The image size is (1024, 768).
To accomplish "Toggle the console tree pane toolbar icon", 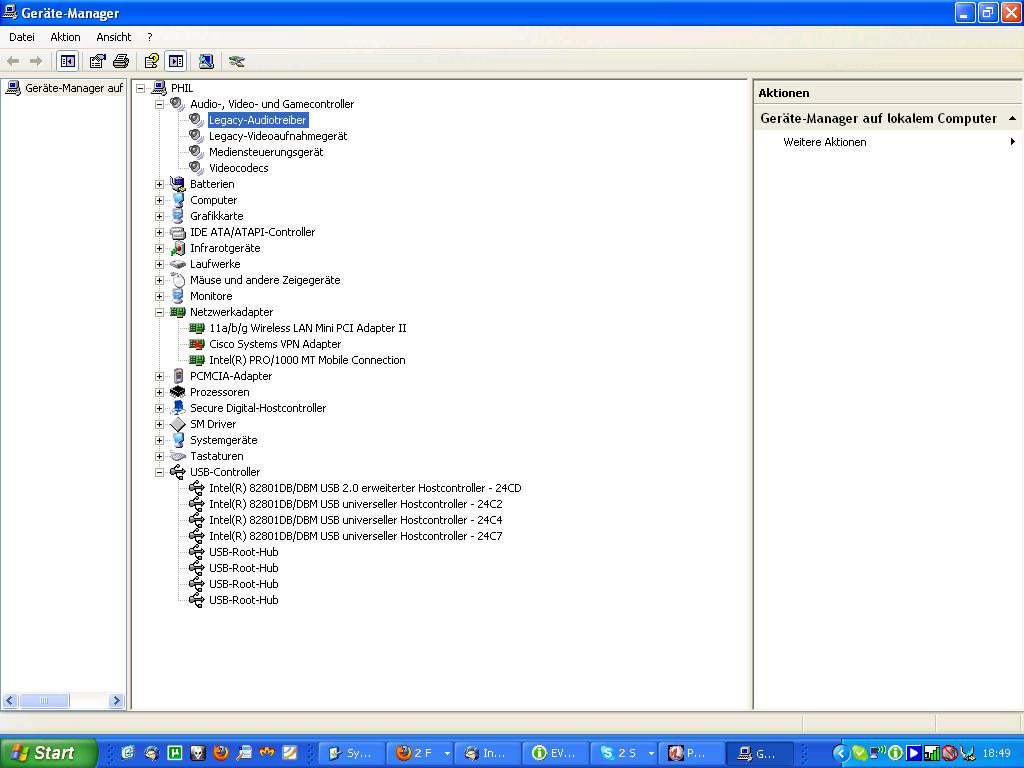I will coord(67,61).
